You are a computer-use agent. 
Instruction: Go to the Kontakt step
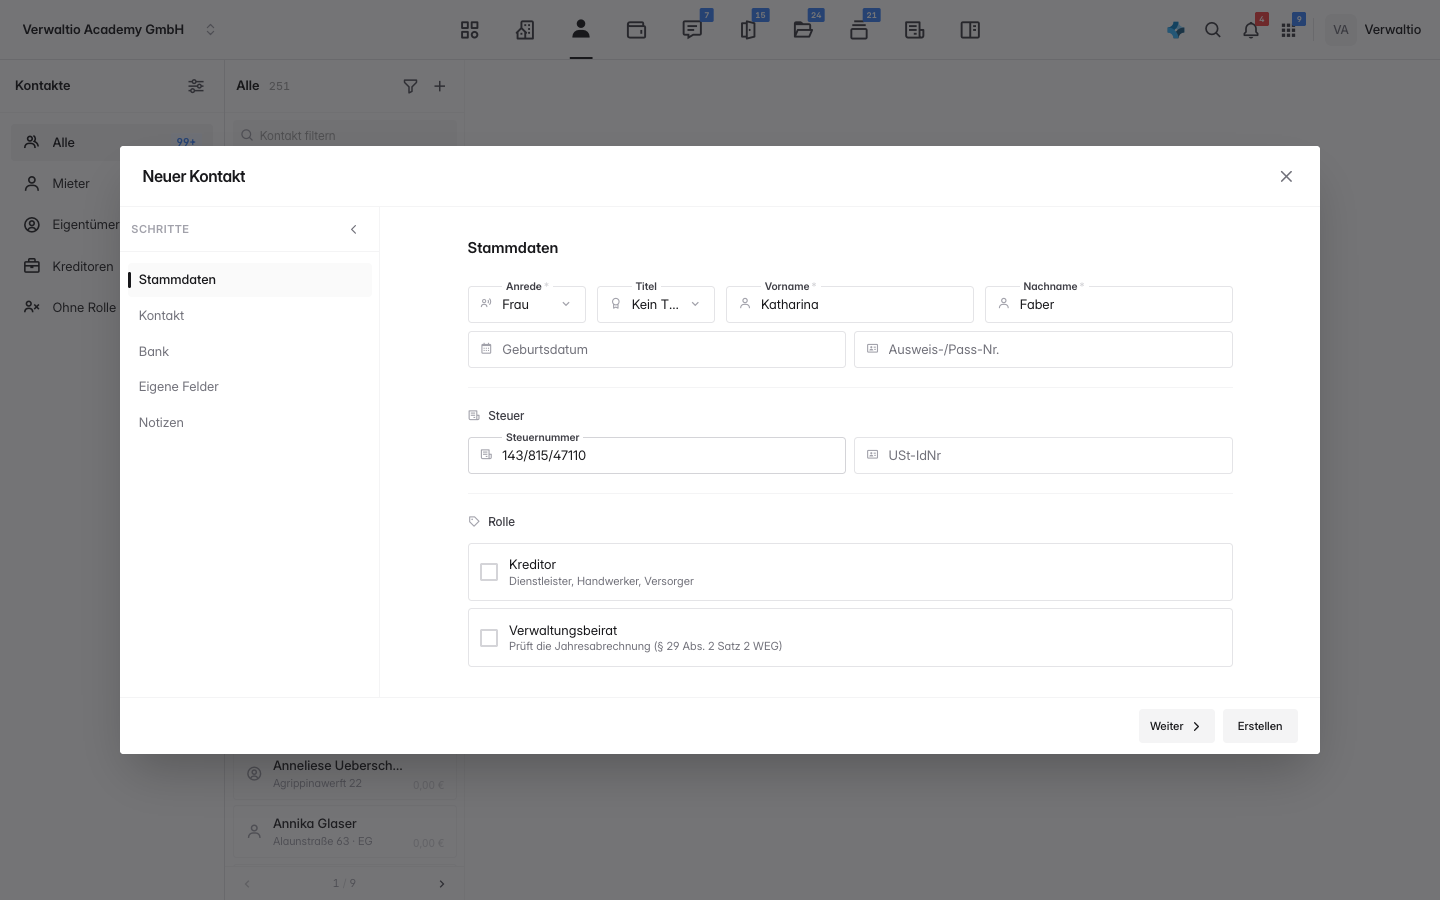click(250, 316)
